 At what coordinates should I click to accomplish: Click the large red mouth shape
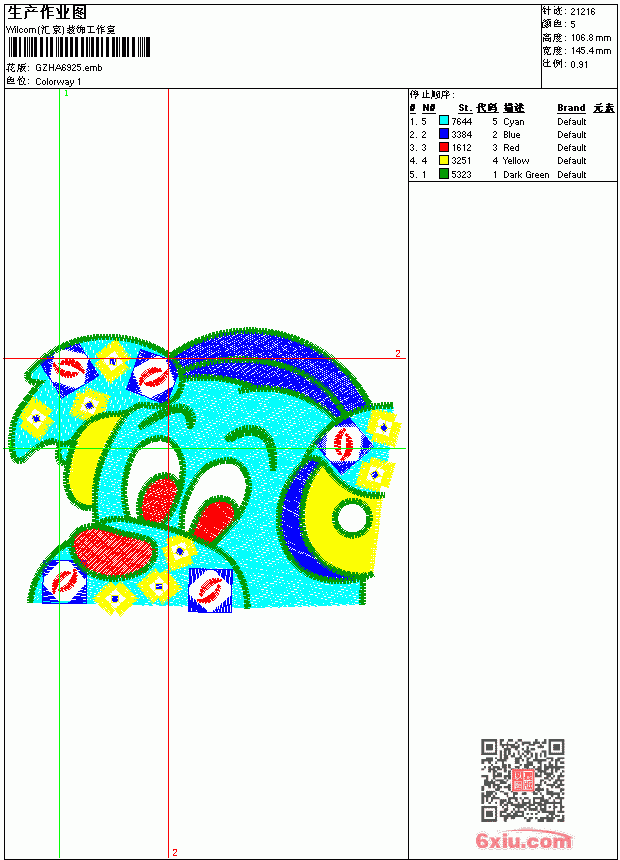[112, 550]
